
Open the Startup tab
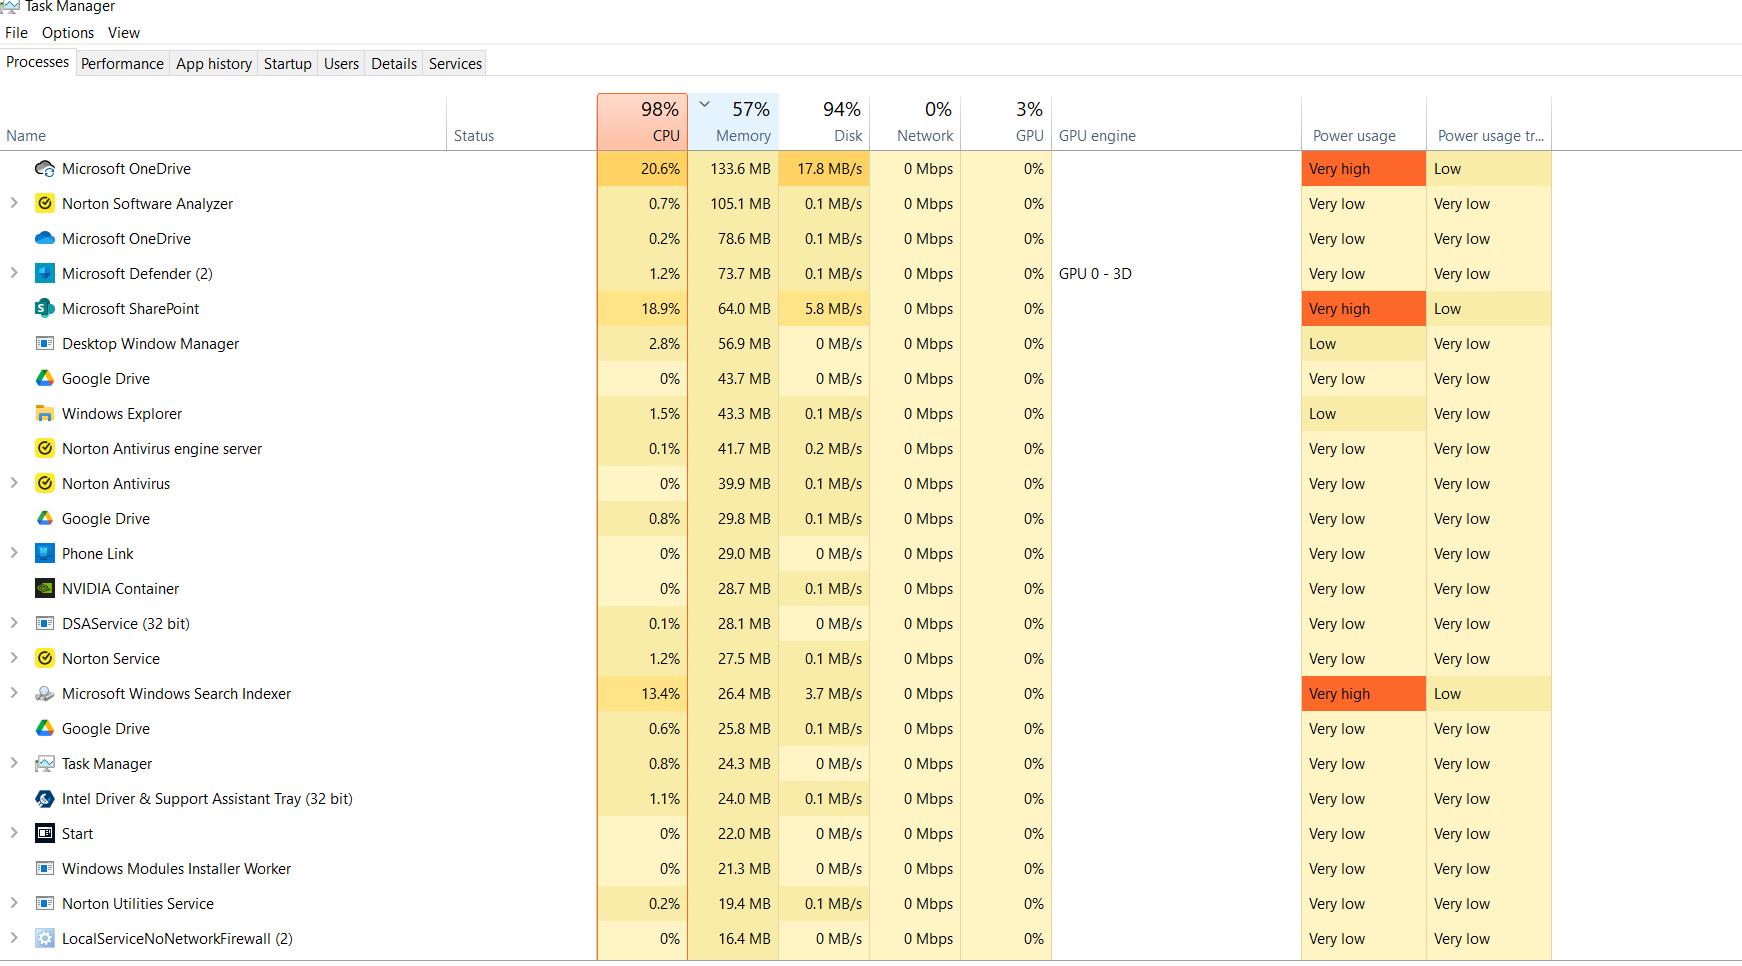click(288, 64)
